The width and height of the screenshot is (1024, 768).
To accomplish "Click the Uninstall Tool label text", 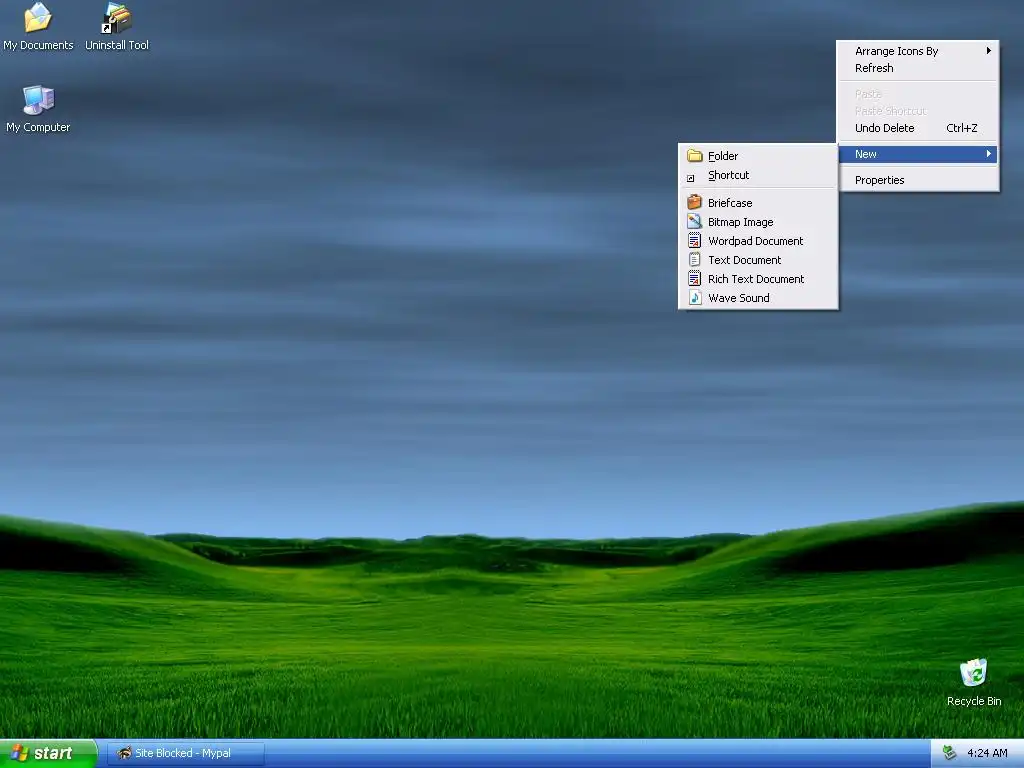I will [x=117, y=45].
